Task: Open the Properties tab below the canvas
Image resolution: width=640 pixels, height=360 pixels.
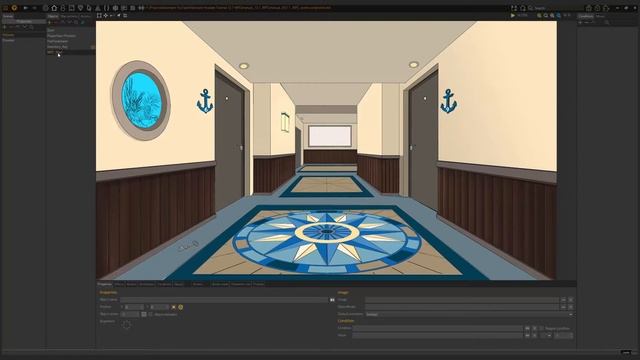Action: click(x=104, y=284)
